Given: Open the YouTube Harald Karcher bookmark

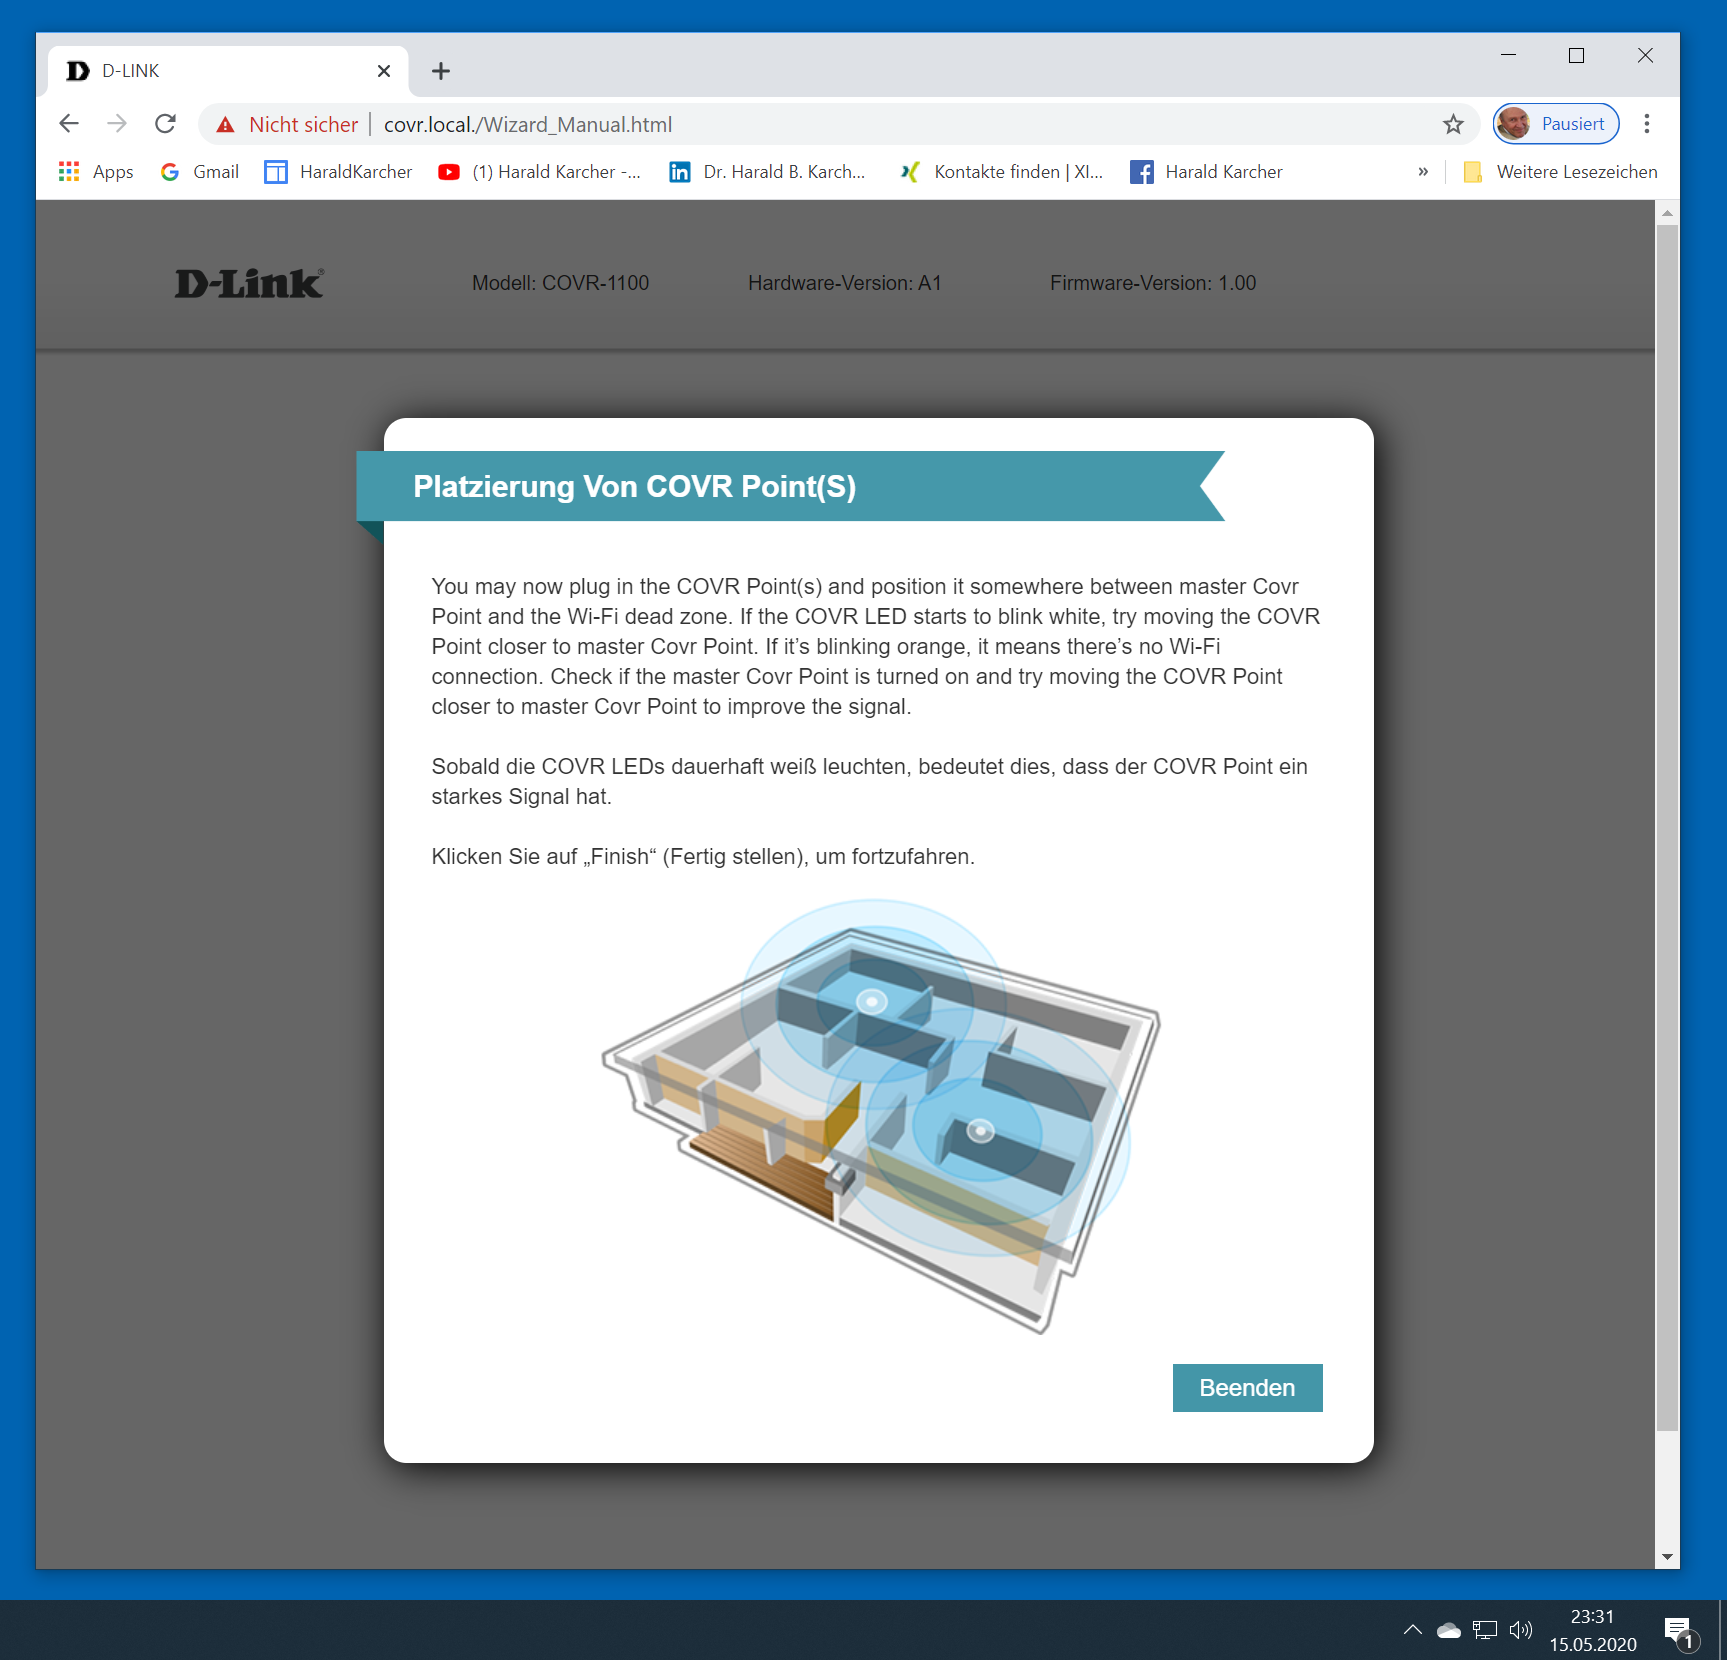Looking at the screenshot, I should 540,172.
